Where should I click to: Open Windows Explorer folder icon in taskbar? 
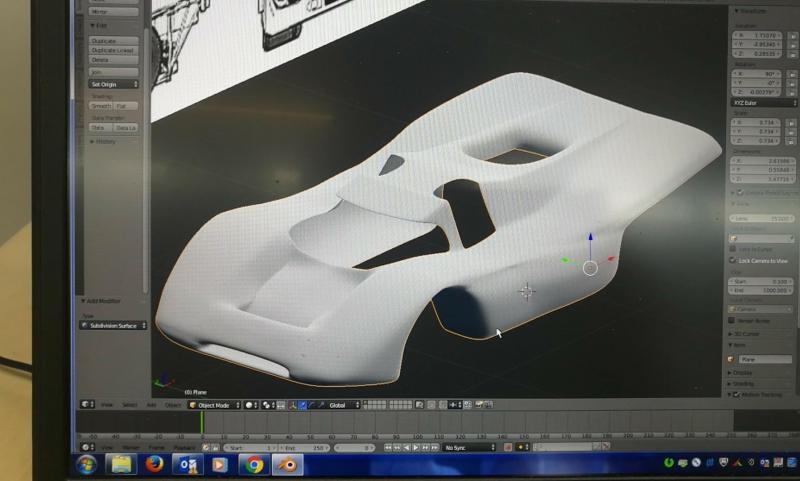tap(121, 465)
